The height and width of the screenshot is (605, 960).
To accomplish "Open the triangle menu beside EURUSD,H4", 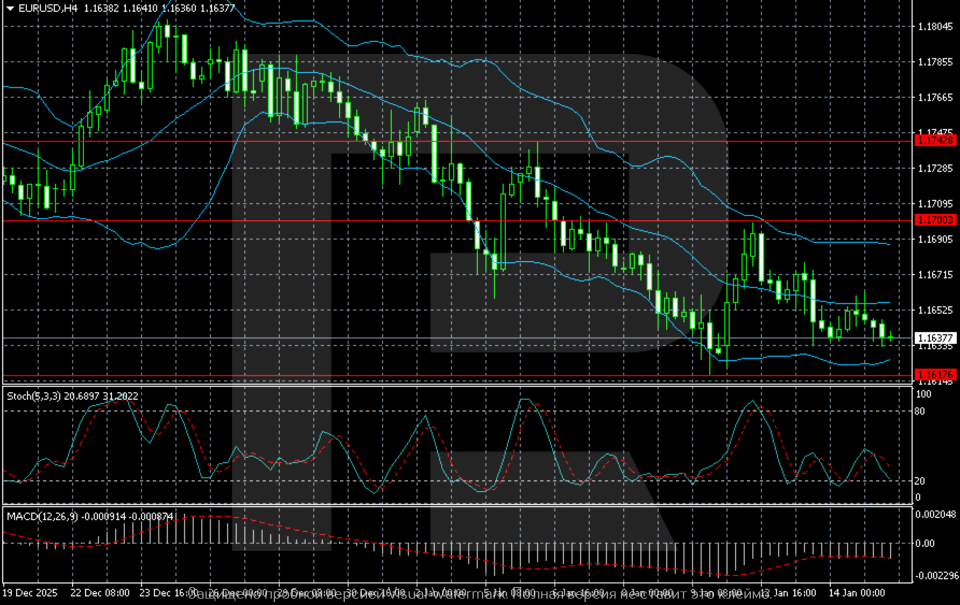I will point(8,8).
